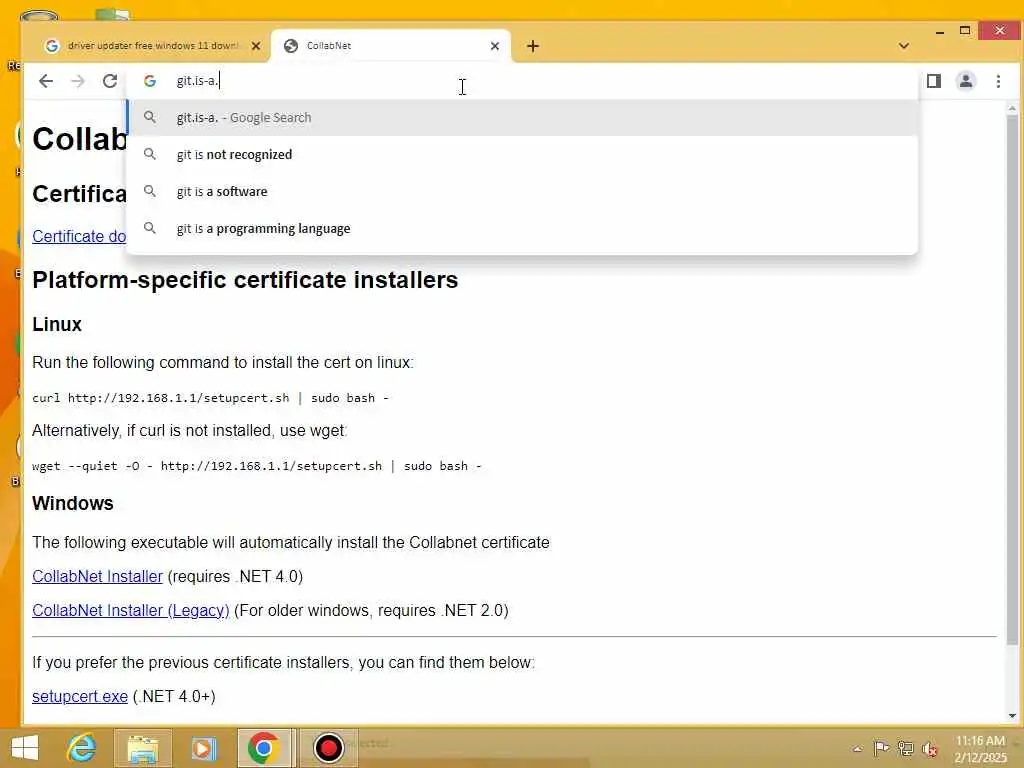This screenshot has width=1024, height=768.
Task: Click the wget --quiet command text
Action: click(257, 466)
